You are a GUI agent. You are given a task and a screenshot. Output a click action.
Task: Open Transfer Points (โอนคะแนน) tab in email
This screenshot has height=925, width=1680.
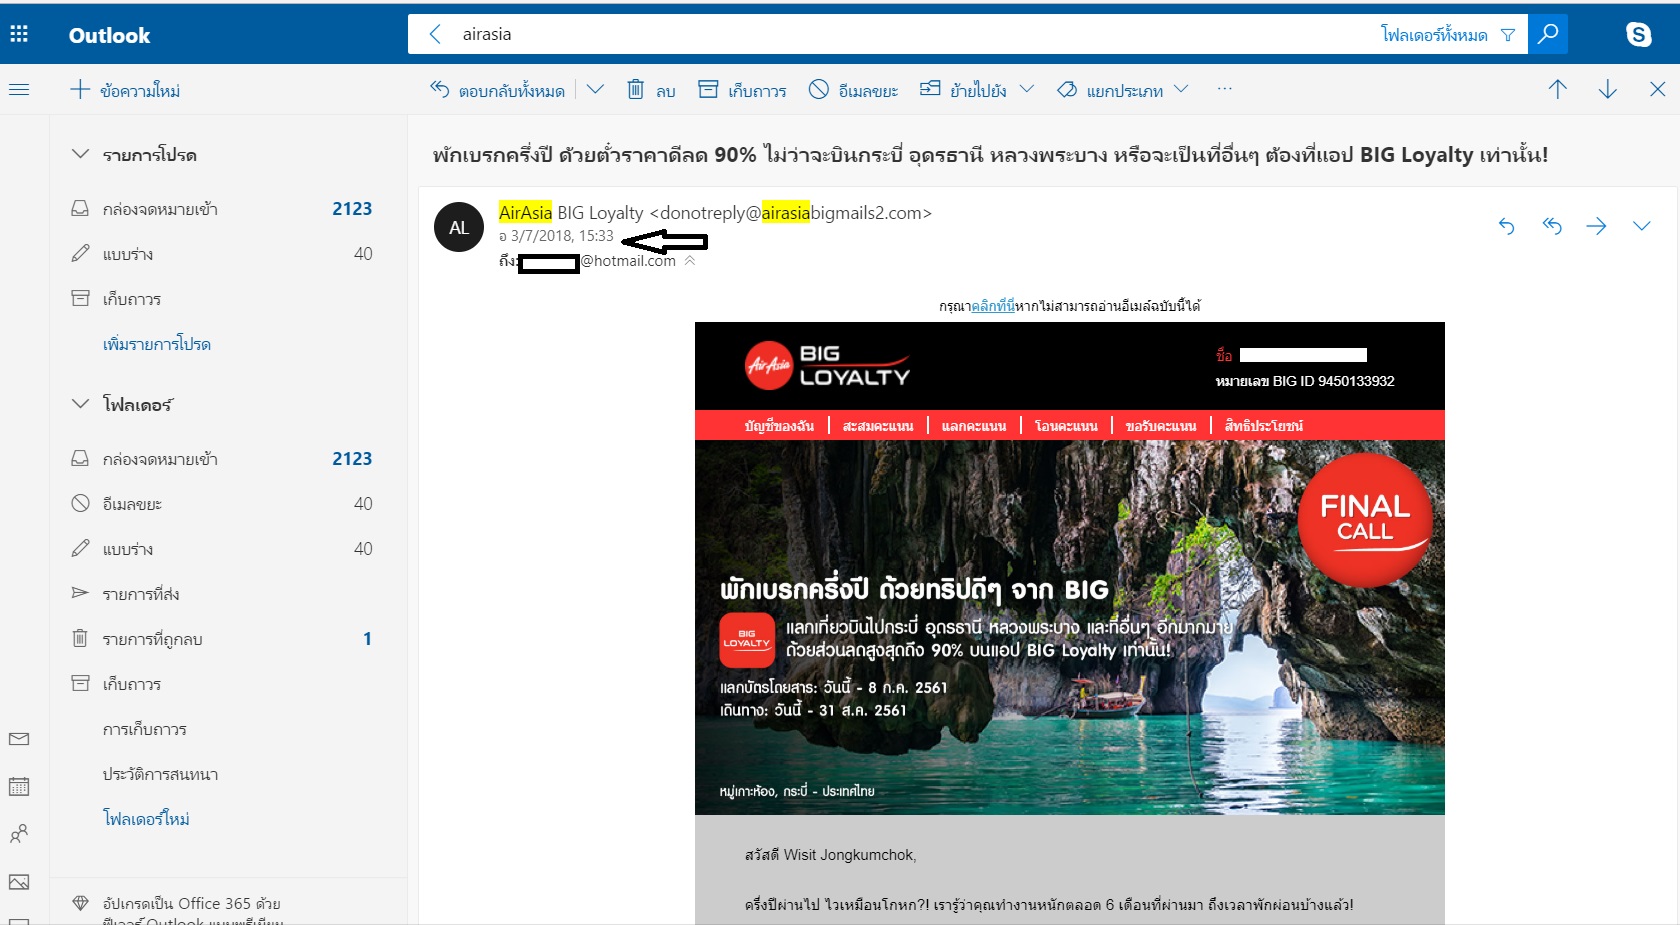point(1066,426)
